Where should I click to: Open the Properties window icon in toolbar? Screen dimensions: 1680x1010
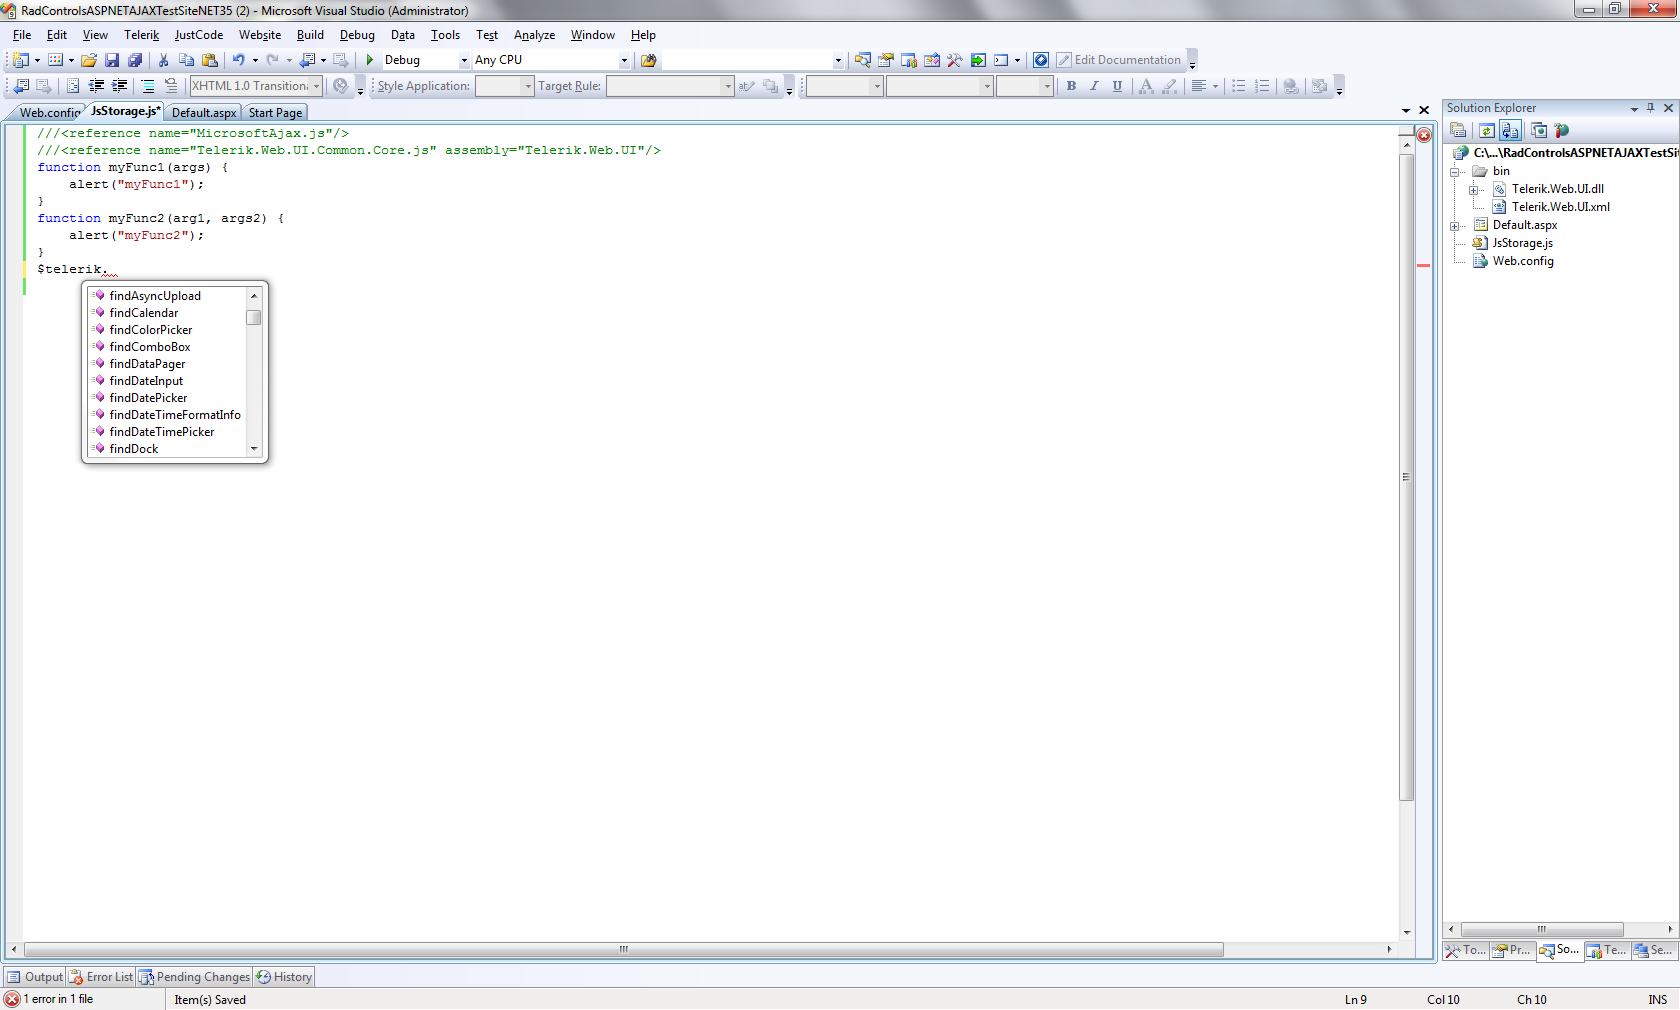[x=886, y=60]
